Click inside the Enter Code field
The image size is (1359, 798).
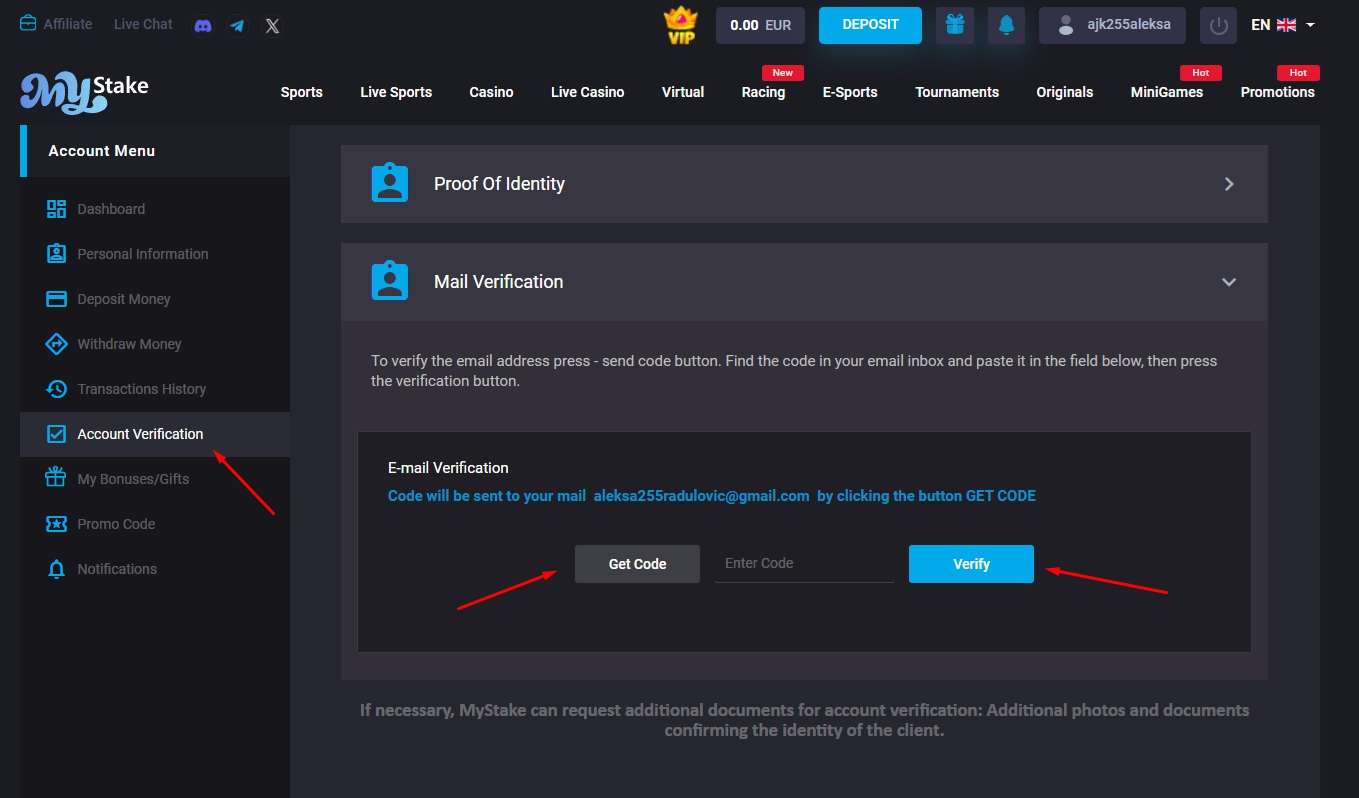(803, 563)
